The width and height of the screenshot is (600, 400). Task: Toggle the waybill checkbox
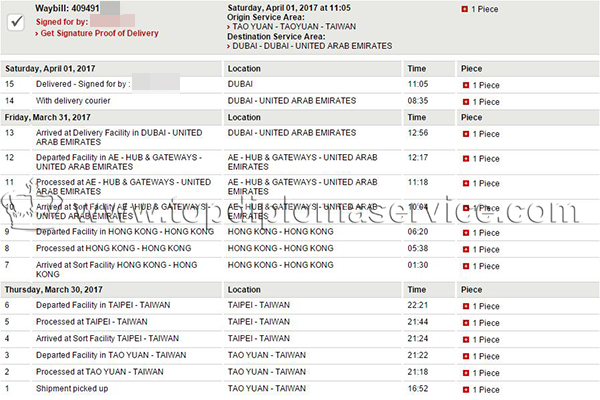coord(16,22)
